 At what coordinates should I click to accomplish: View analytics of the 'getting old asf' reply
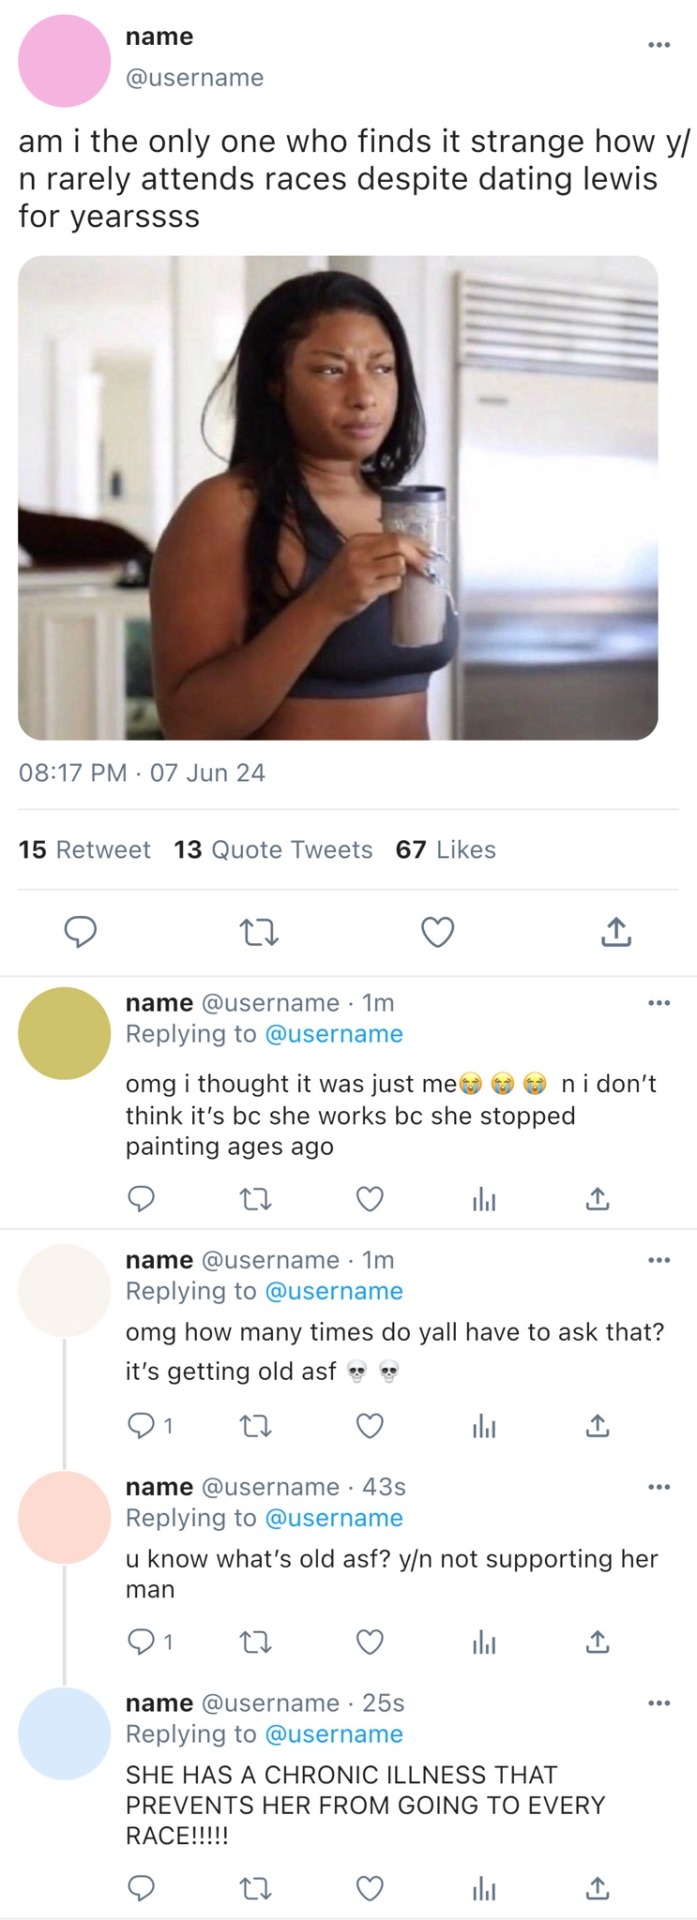484,1425
